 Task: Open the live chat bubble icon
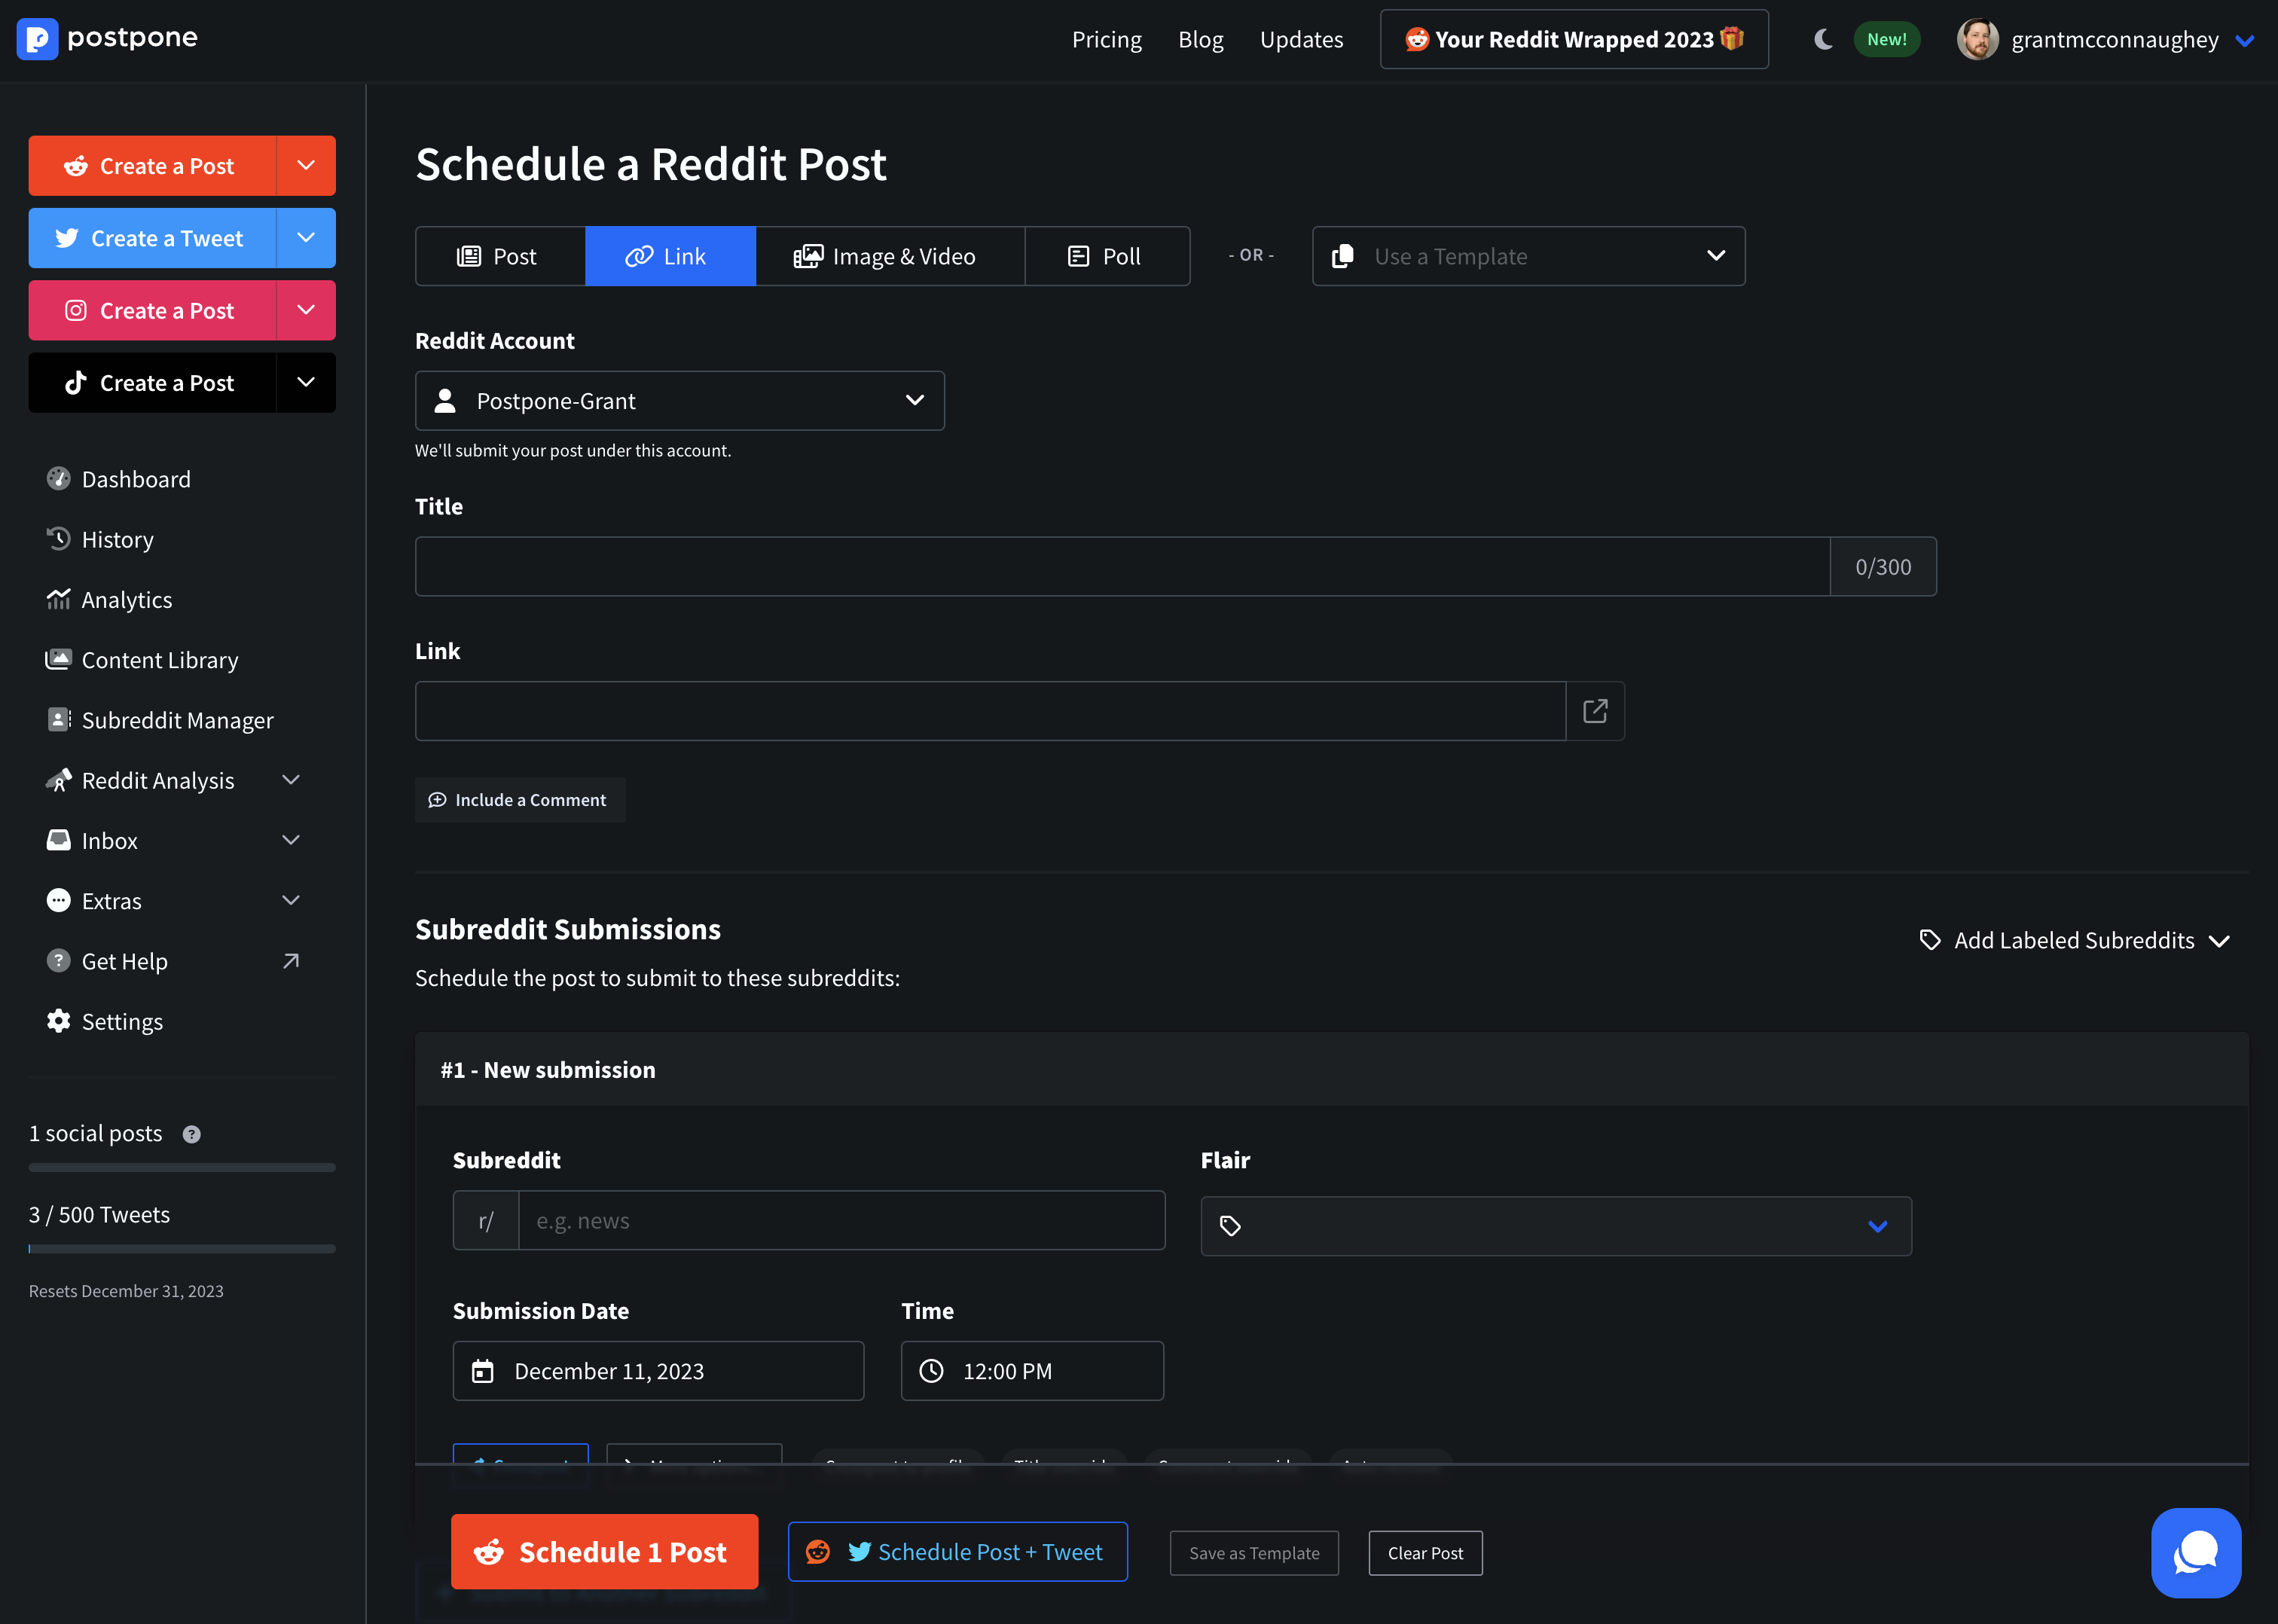coord(2196,1553)
